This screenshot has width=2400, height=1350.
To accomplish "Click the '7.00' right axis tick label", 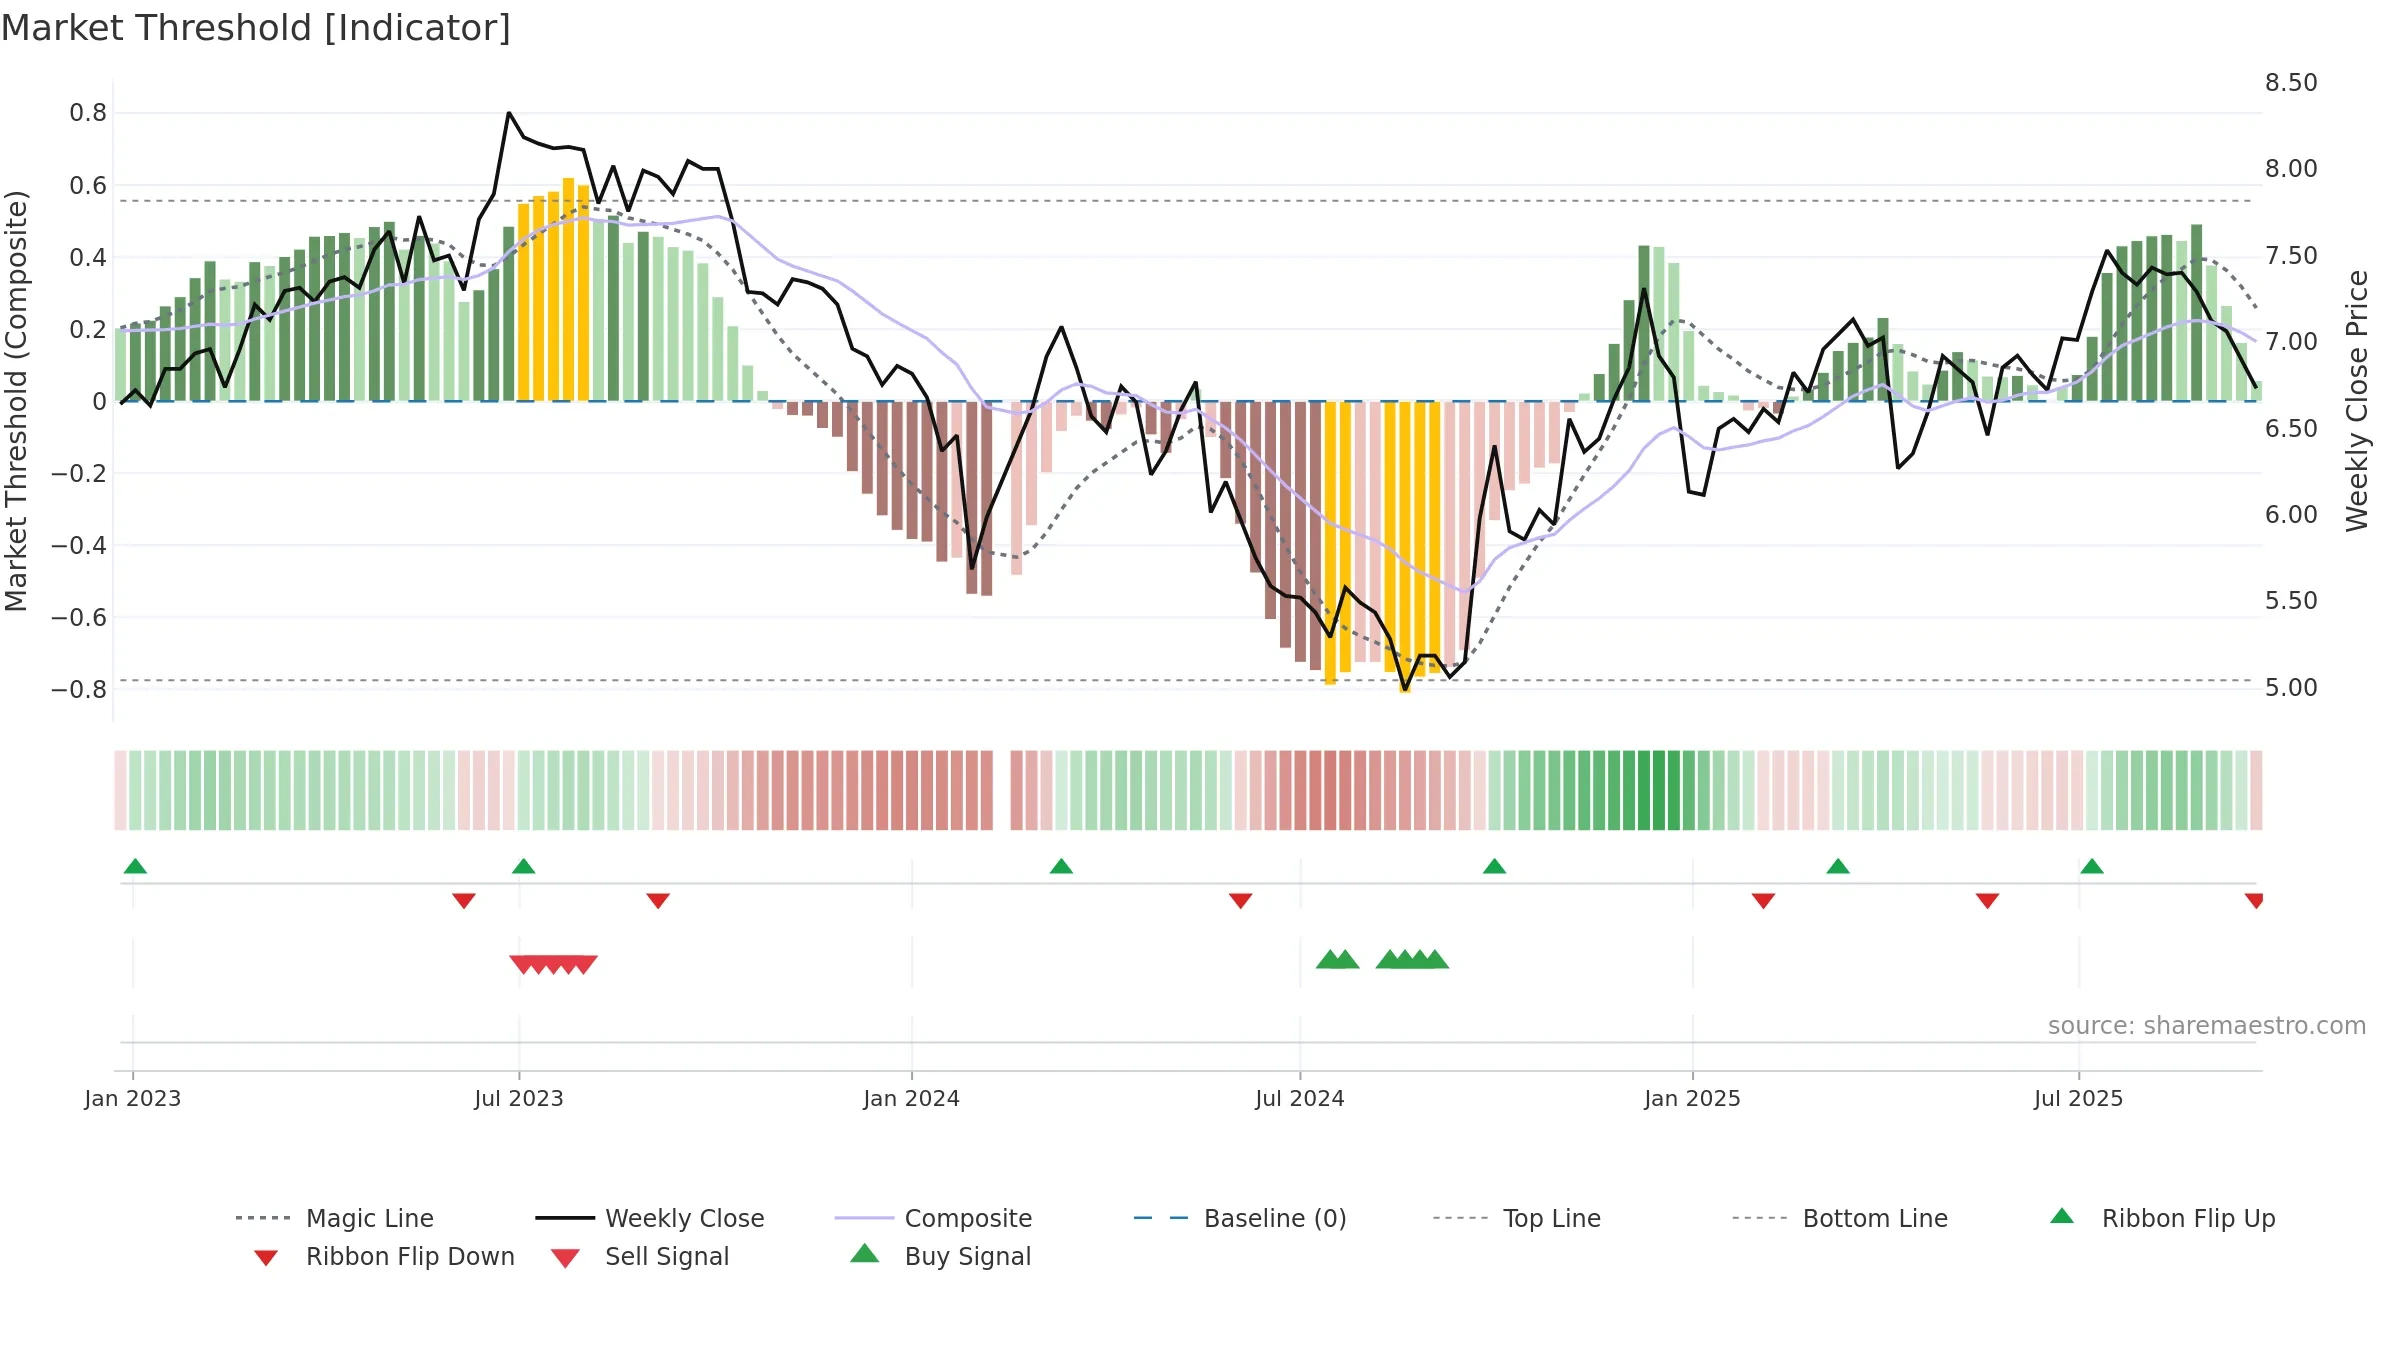I will pyautogui.click(x=2291, y=342).
